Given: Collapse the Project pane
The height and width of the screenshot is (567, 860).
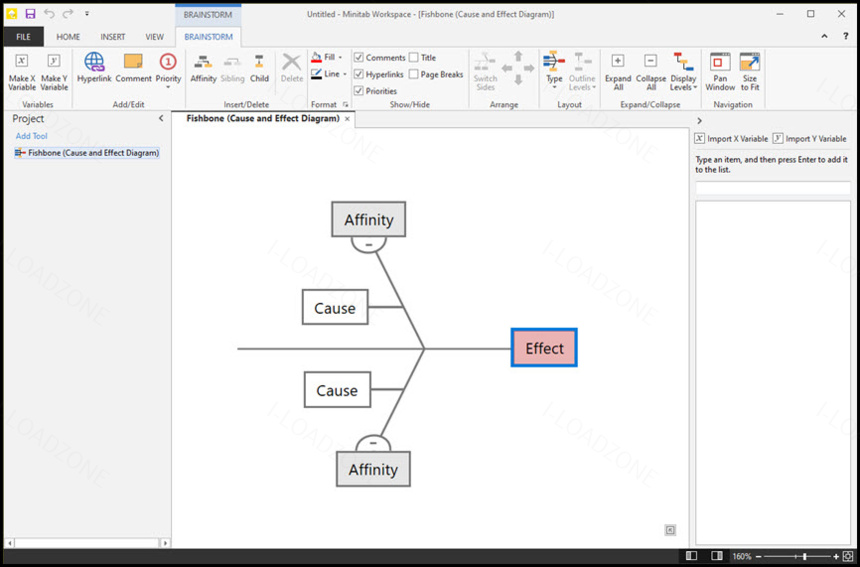Looking at the screenshot, I should click(161, 118).
